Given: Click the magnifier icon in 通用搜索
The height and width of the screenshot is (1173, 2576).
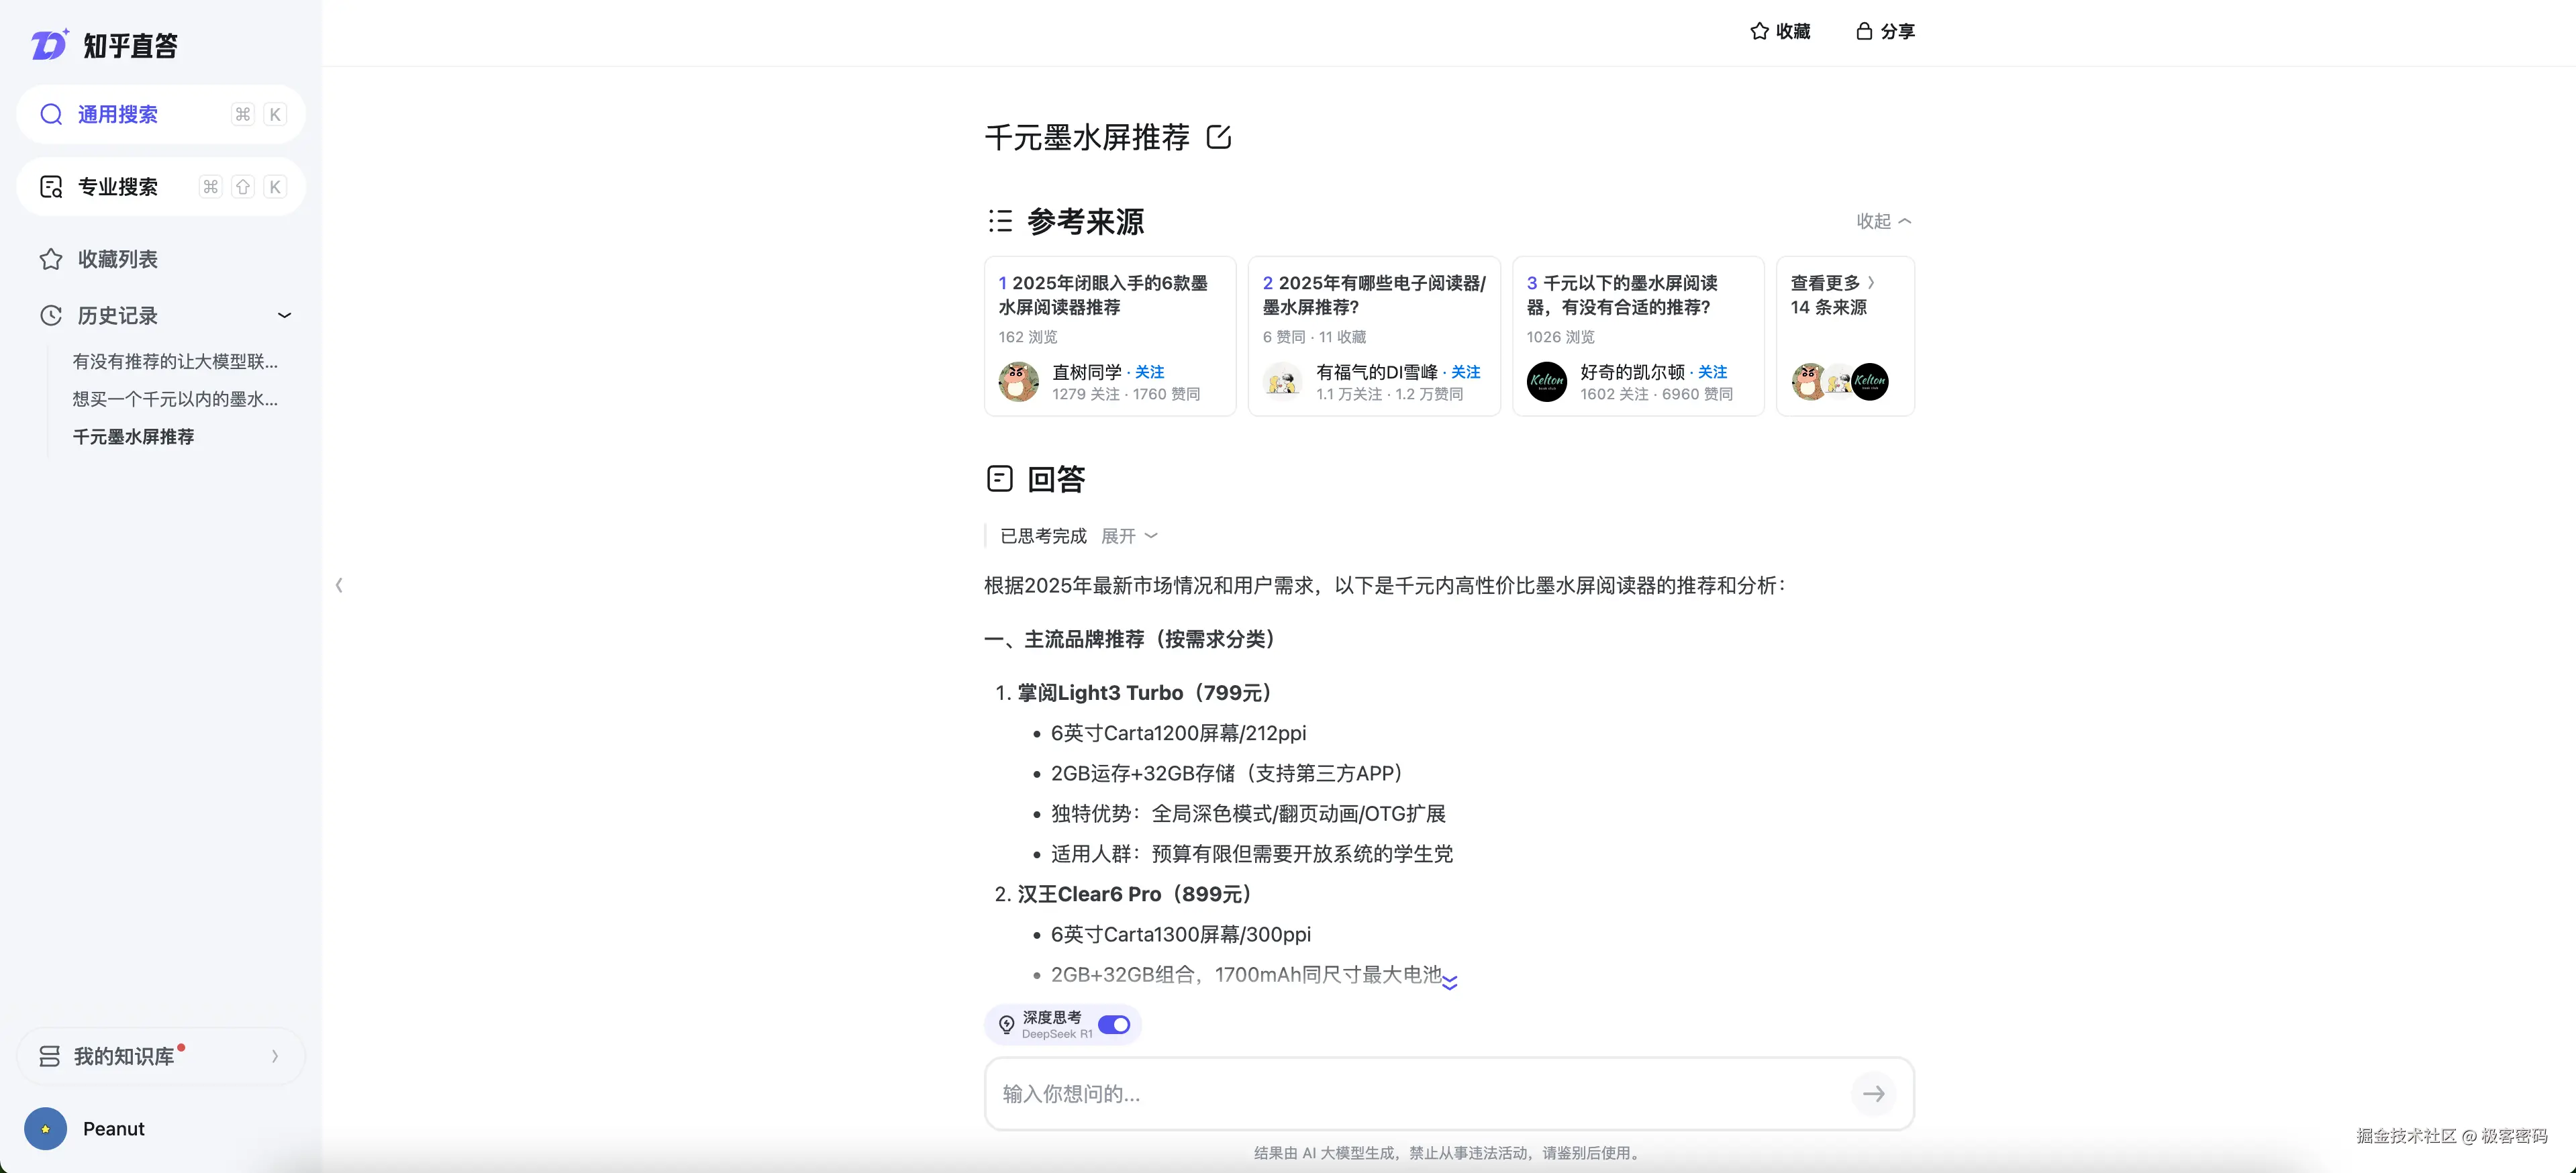Looking at the screenshot, I should (x=52, y=114).
